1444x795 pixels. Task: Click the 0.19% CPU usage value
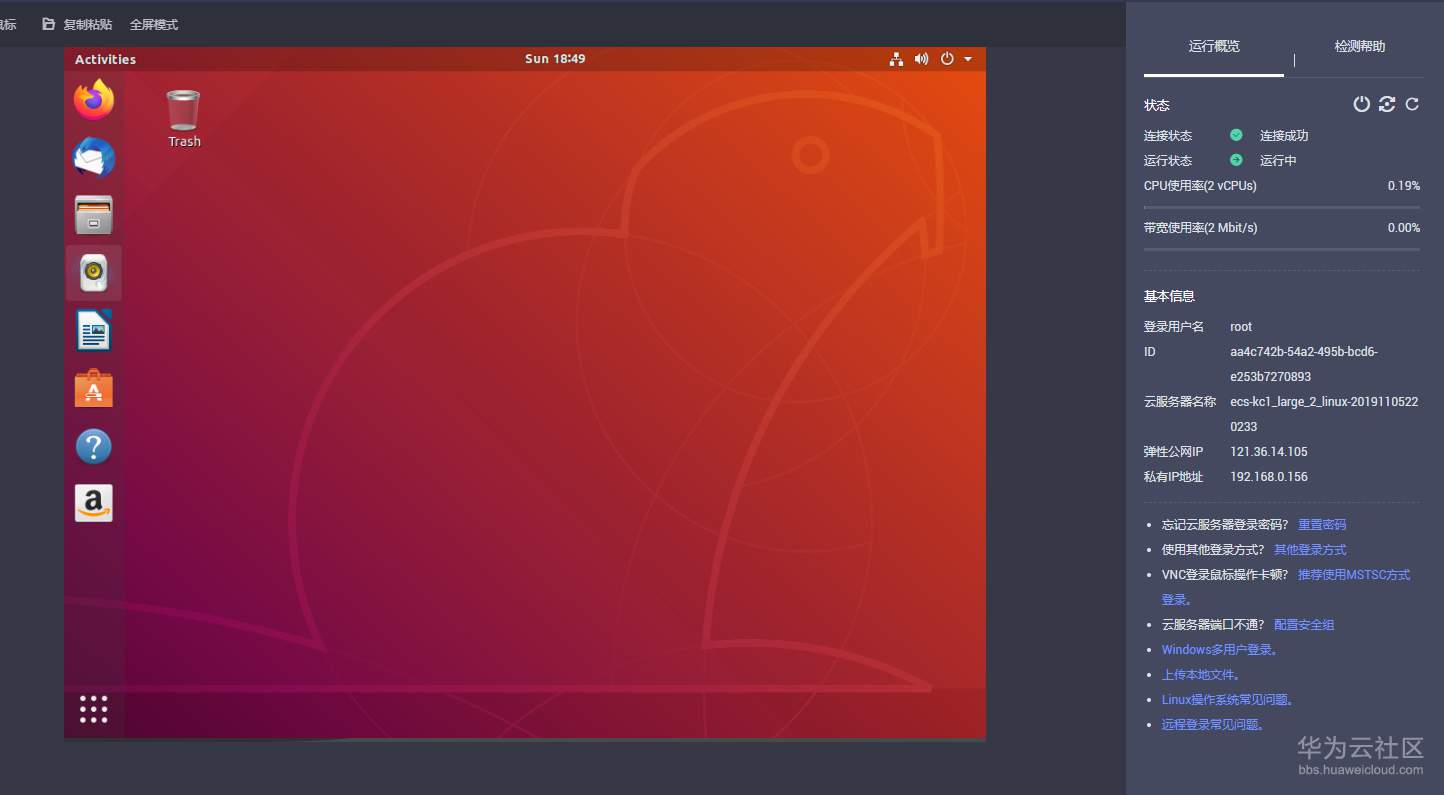[1403, 185]
